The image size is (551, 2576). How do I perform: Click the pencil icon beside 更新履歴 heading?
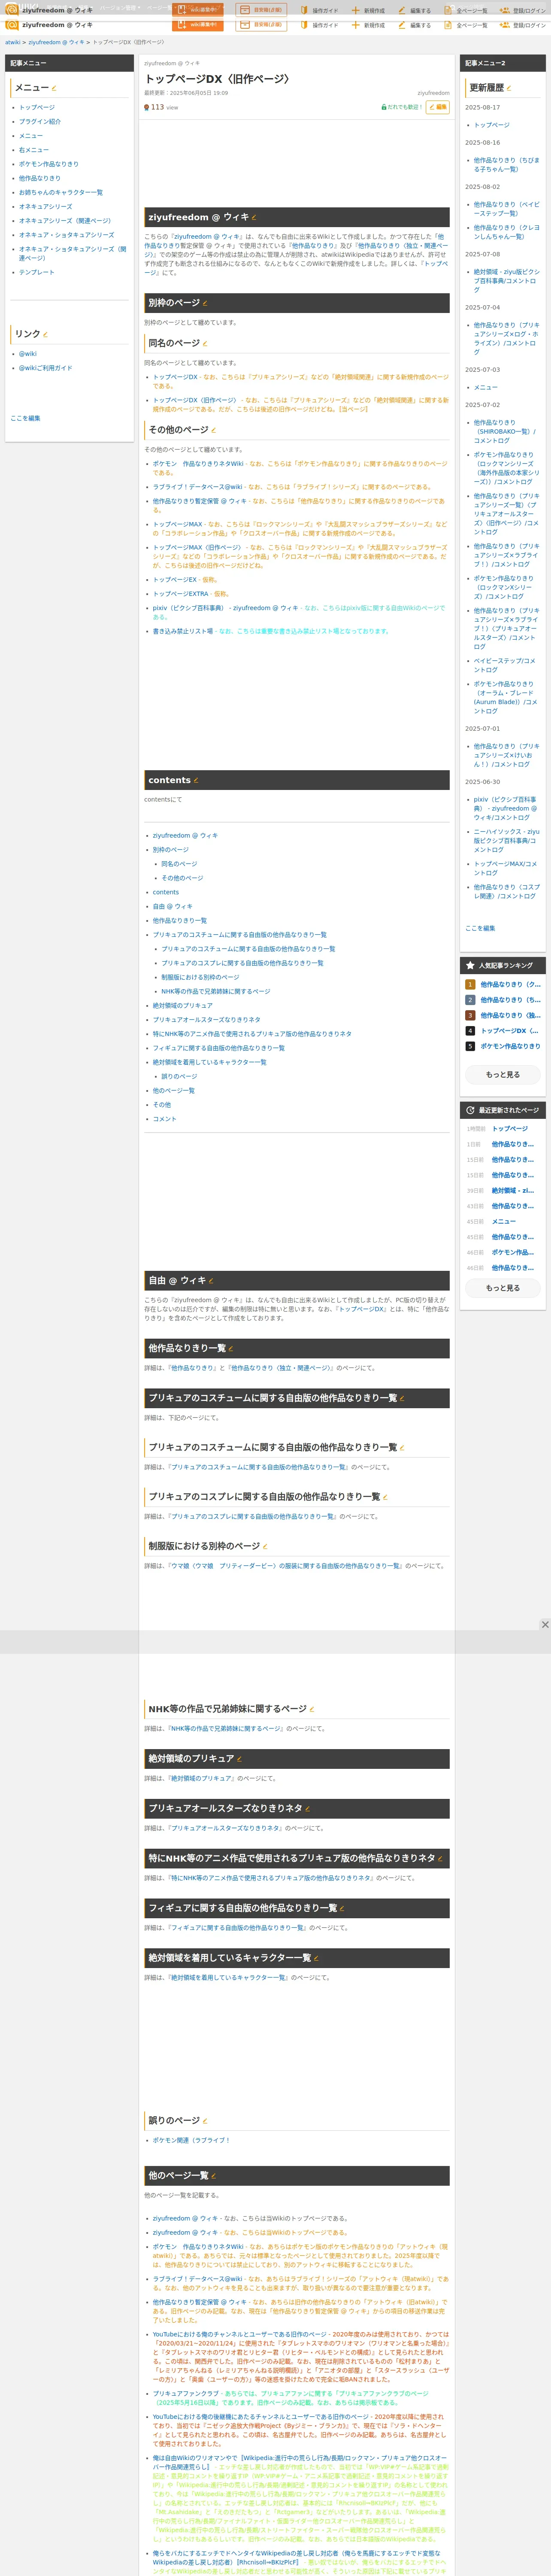click(x=508, y=88)
